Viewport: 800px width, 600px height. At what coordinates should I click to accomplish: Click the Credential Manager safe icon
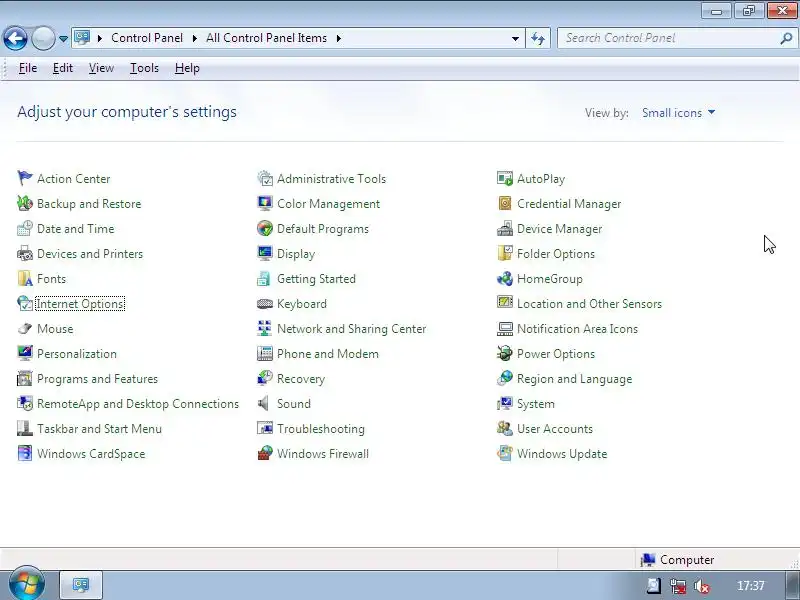505,203
